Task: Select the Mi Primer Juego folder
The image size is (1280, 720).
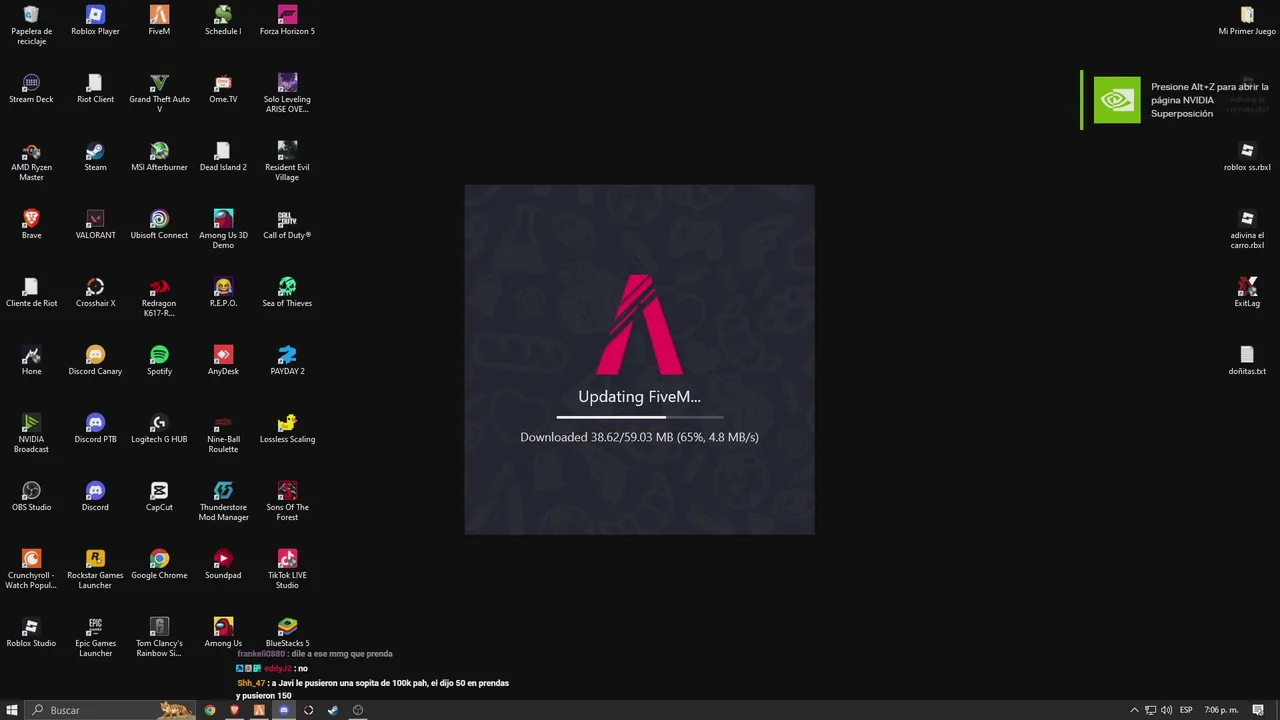Action: [1247, 20]
